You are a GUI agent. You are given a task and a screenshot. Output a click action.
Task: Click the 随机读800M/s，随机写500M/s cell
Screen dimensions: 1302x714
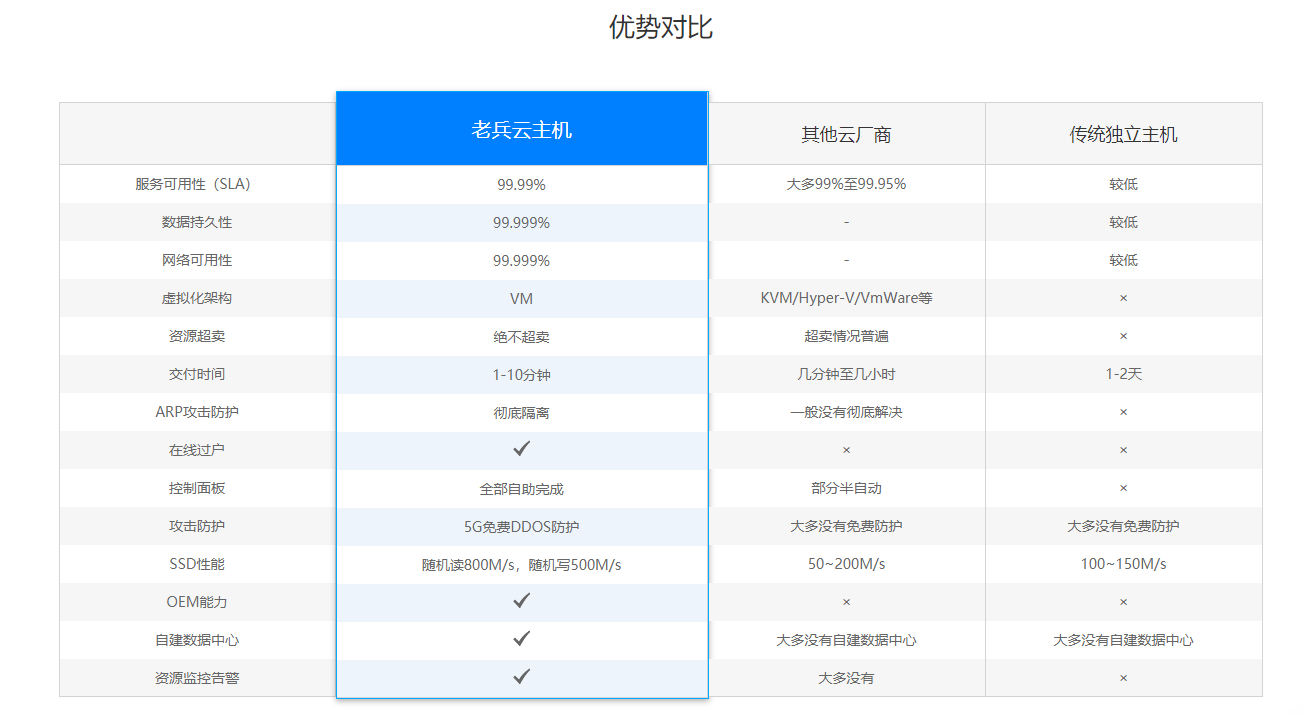point(521,565)
